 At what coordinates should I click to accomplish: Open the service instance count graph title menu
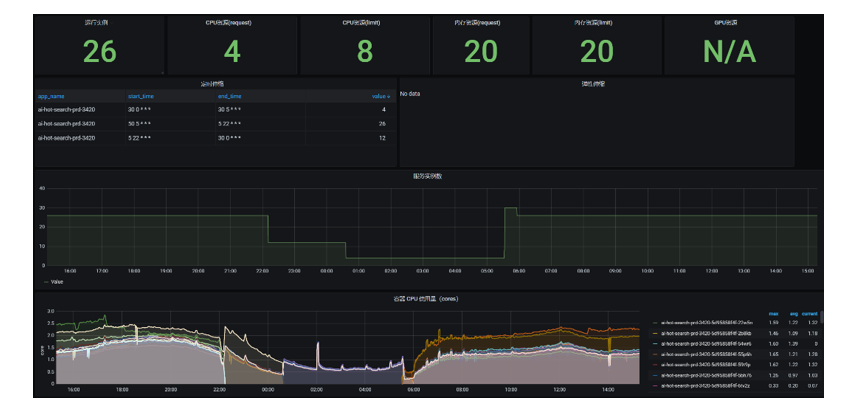point(428,175)
